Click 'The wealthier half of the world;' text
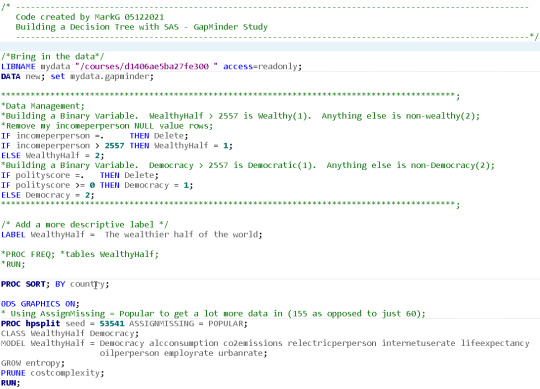 [184, 235]
